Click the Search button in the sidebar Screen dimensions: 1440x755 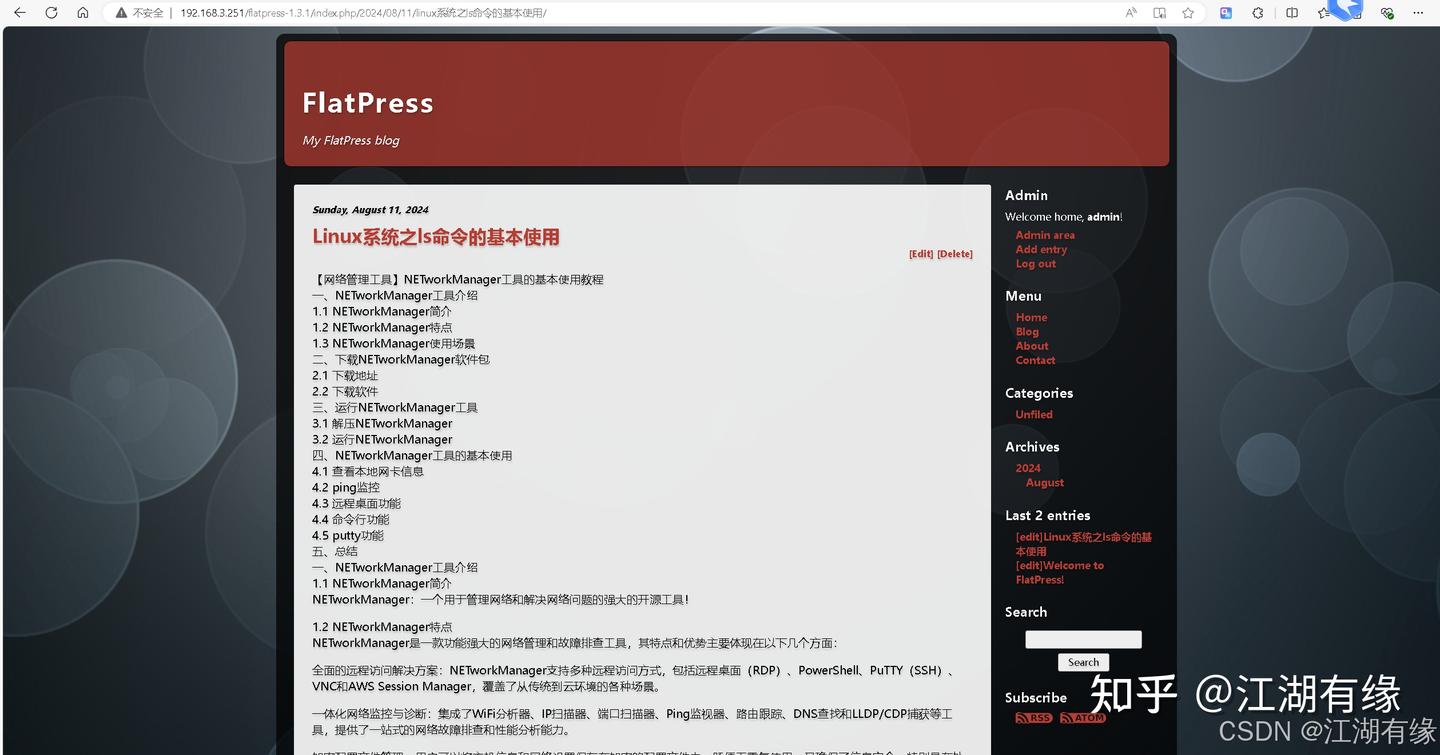1083,662
